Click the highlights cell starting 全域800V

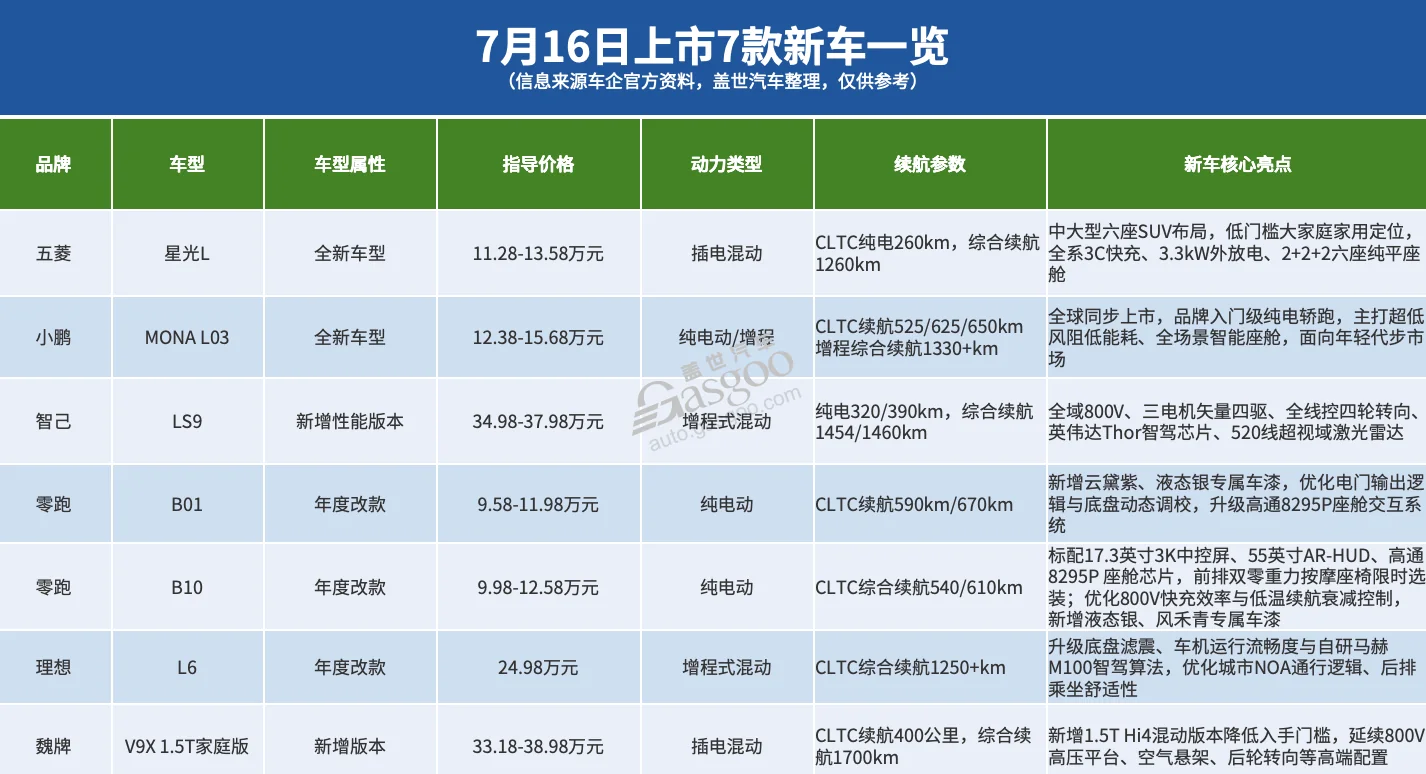pos(1237,421)
